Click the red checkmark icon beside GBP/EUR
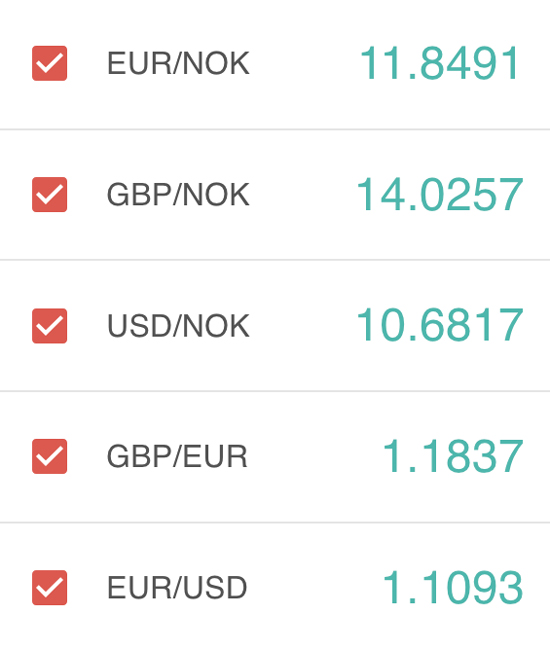 tap(50, 456)
